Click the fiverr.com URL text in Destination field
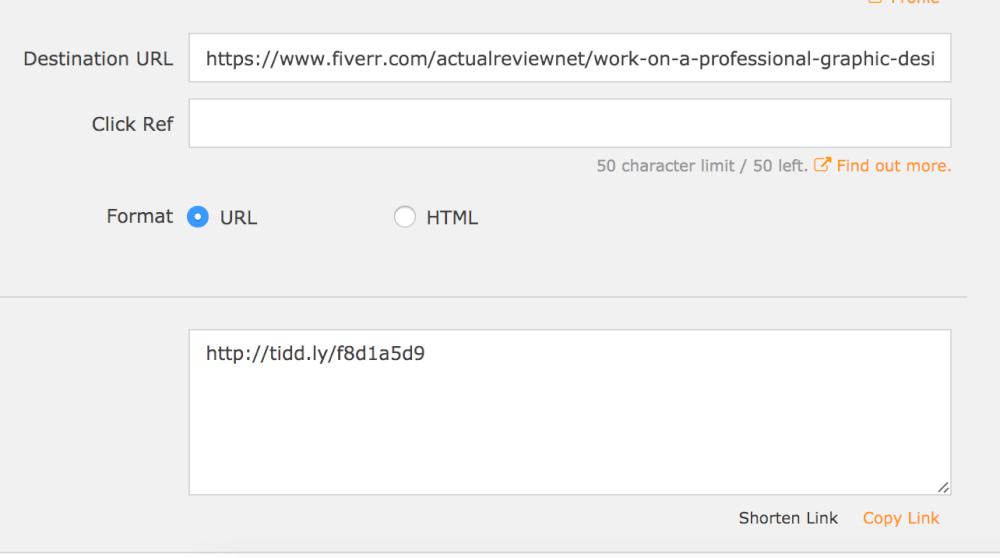The image size is (1000, 558). (570, 59)
